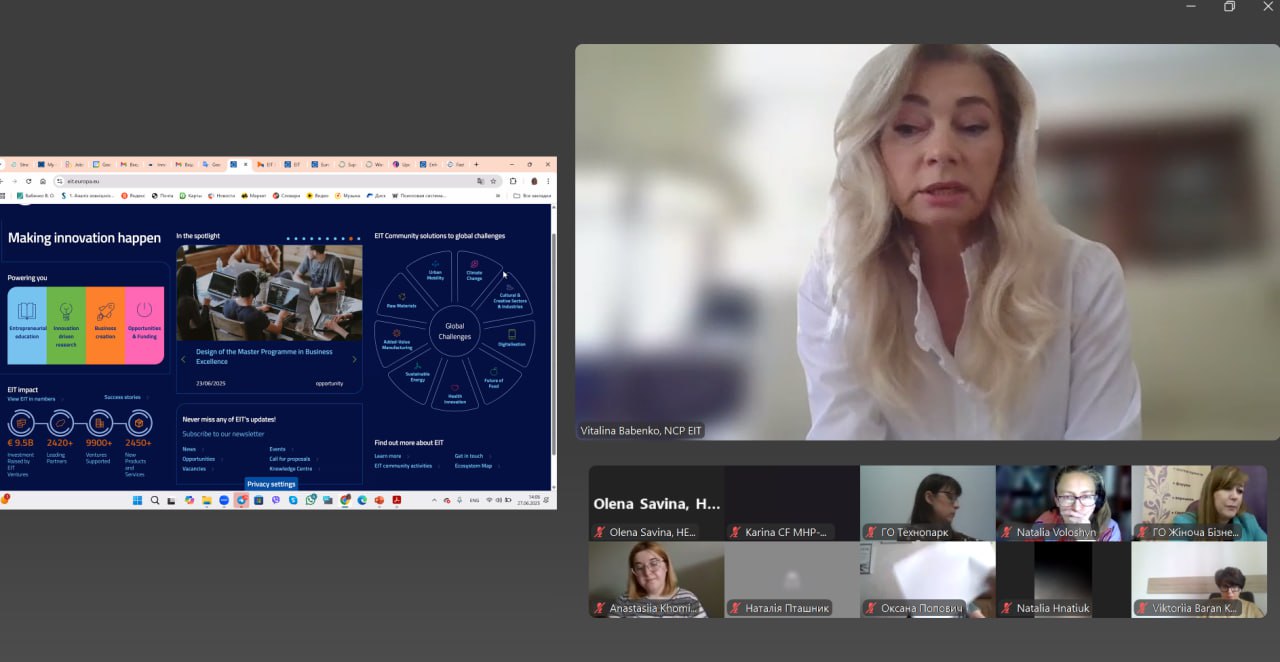Click View EIT in numbers link

33,398
